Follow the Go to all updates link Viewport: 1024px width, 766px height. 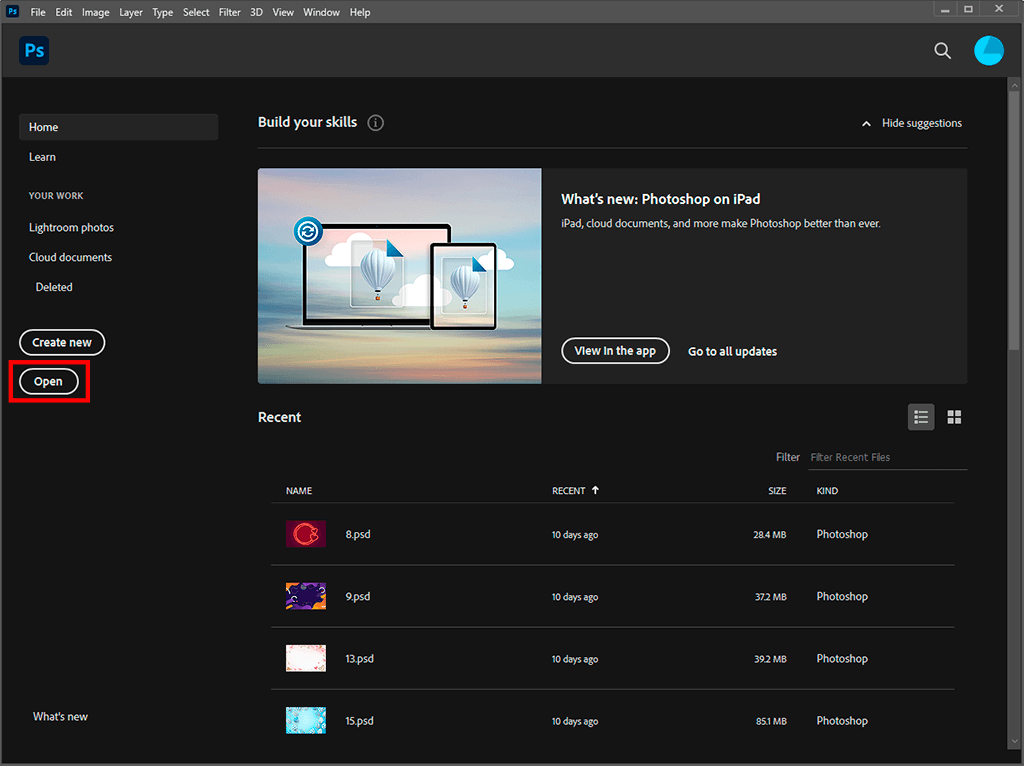(x=732, y=351)
